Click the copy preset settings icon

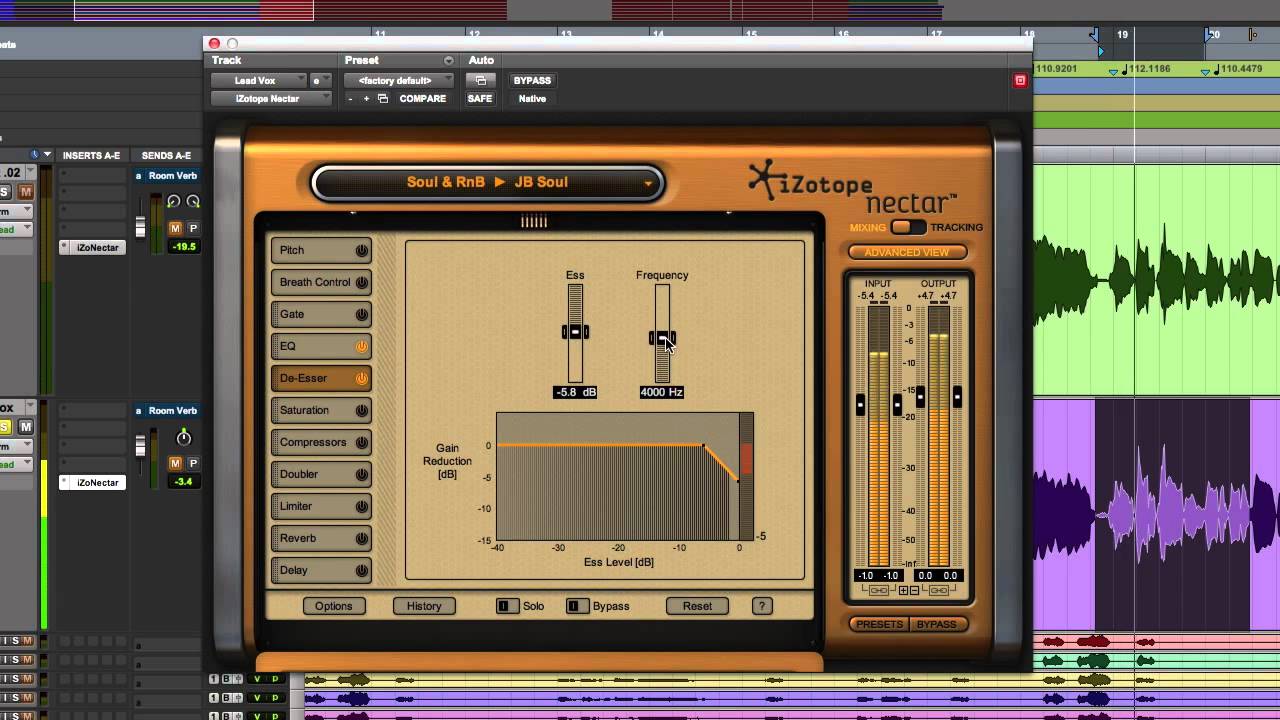pyautogui.click(x=382, y=99)
